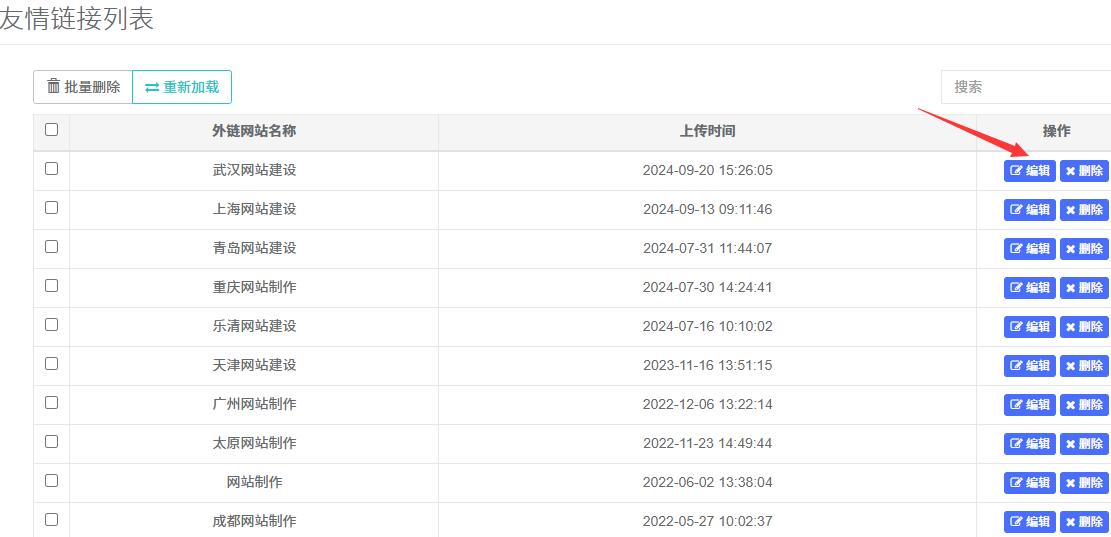Check the 2022-06-02 网站制作 row checkbox
This screenshot has height=537, width=1111.
pos(52,481)
